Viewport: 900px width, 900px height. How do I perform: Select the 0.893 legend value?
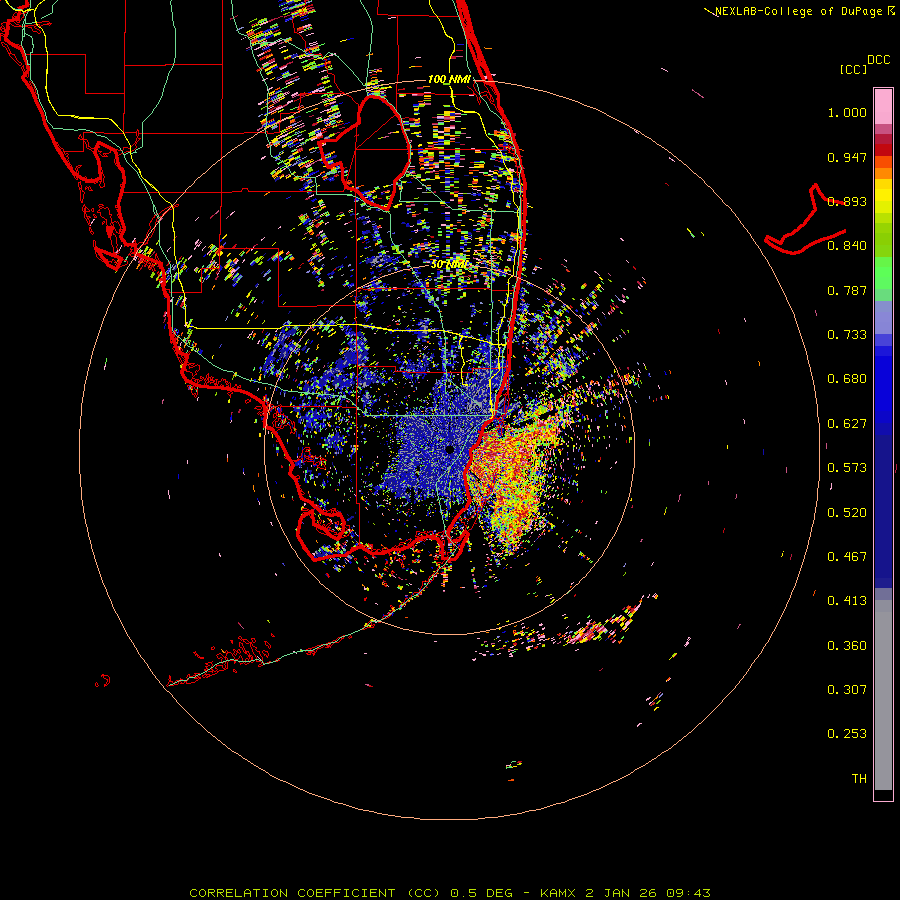click(847, 201)
